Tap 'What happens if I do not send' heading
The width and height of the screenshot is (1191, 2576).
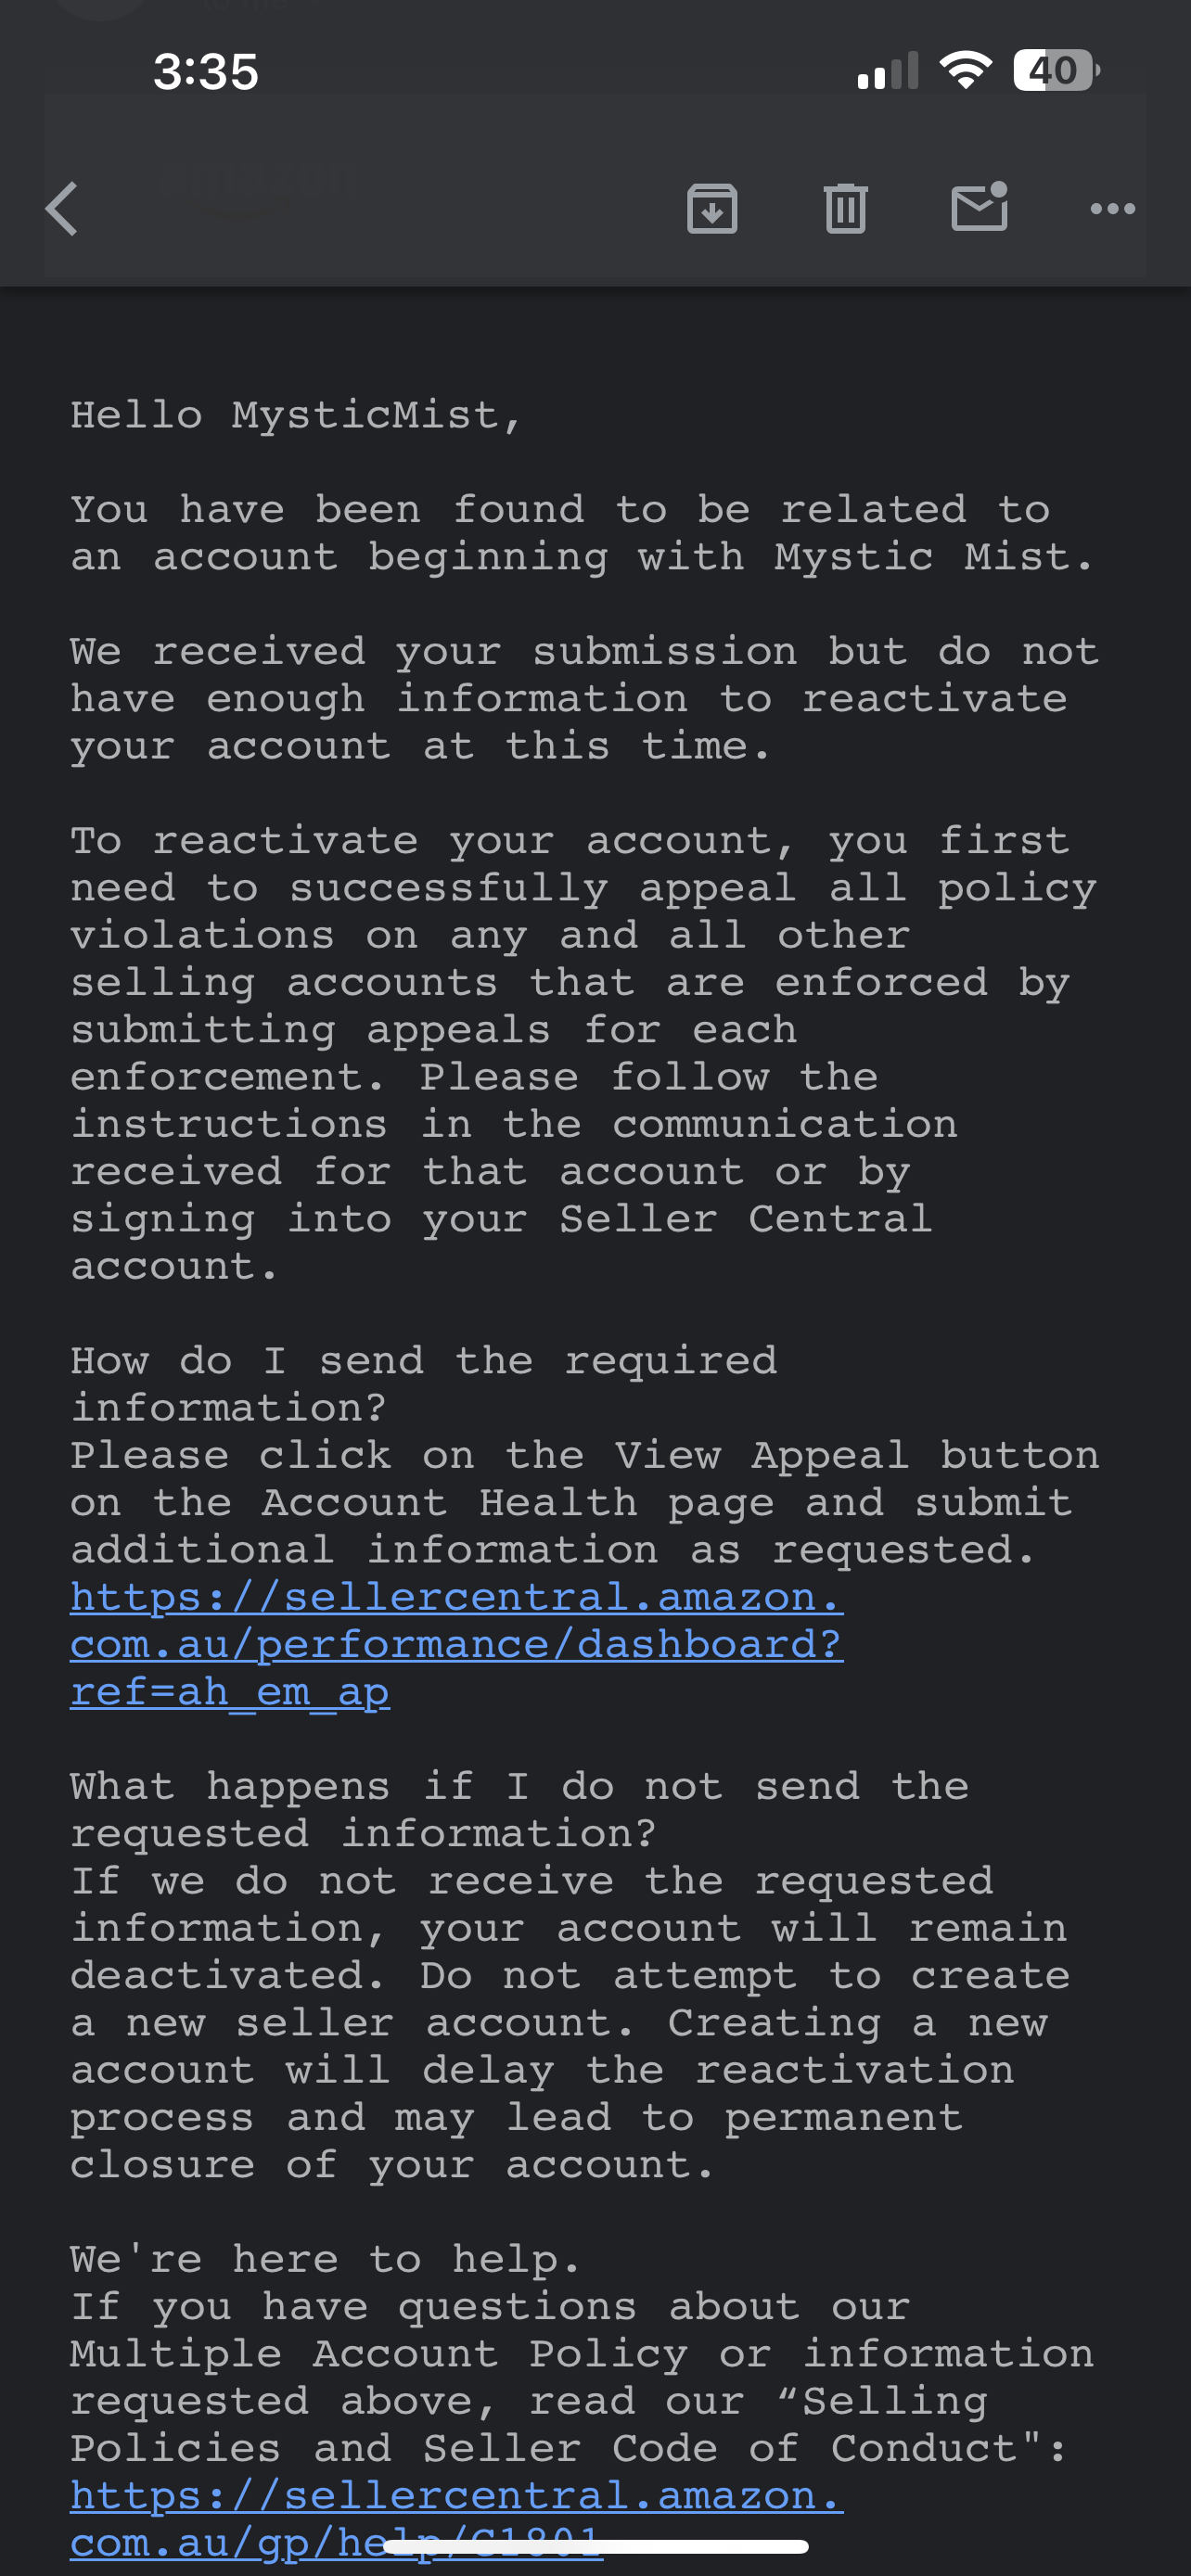point(520,1810)
